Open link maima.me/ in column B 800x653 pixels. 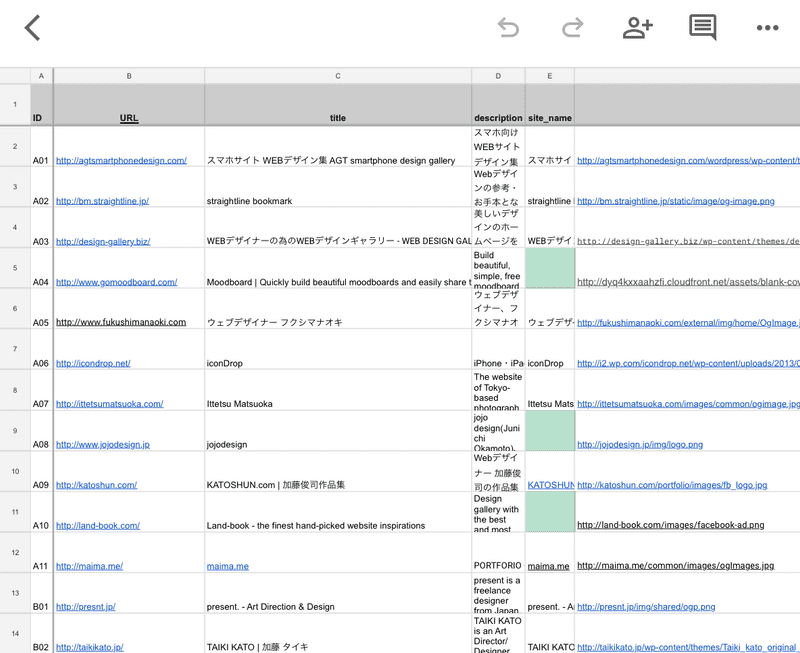89,566
